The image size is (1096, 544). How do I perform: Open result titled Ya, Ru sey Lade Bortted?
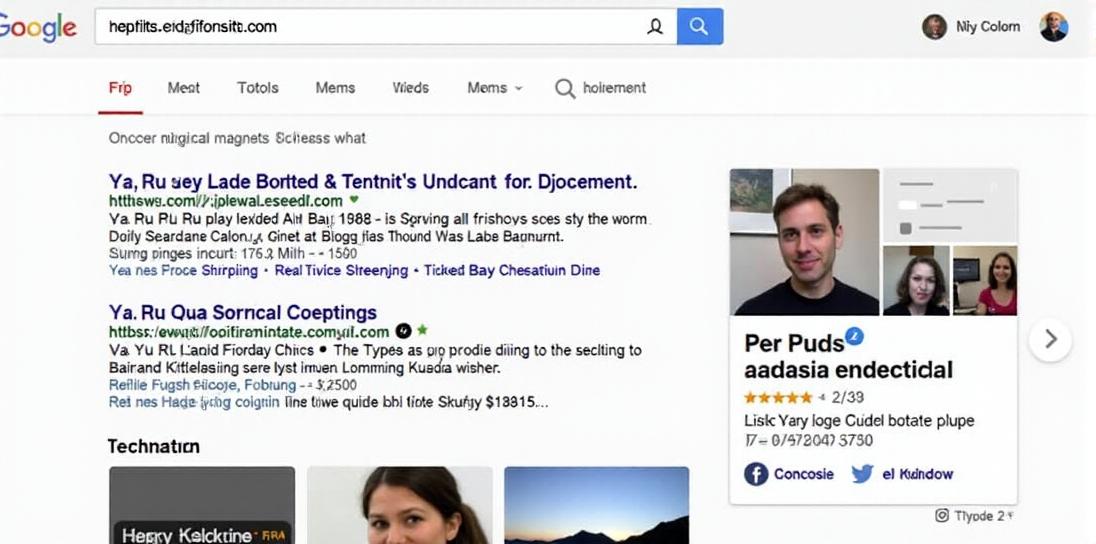tap(373, 182)
